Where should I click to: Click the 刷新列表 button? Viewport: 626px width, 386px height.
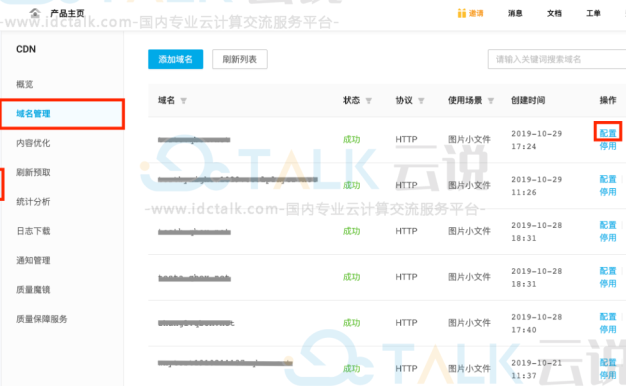(240, 59)
